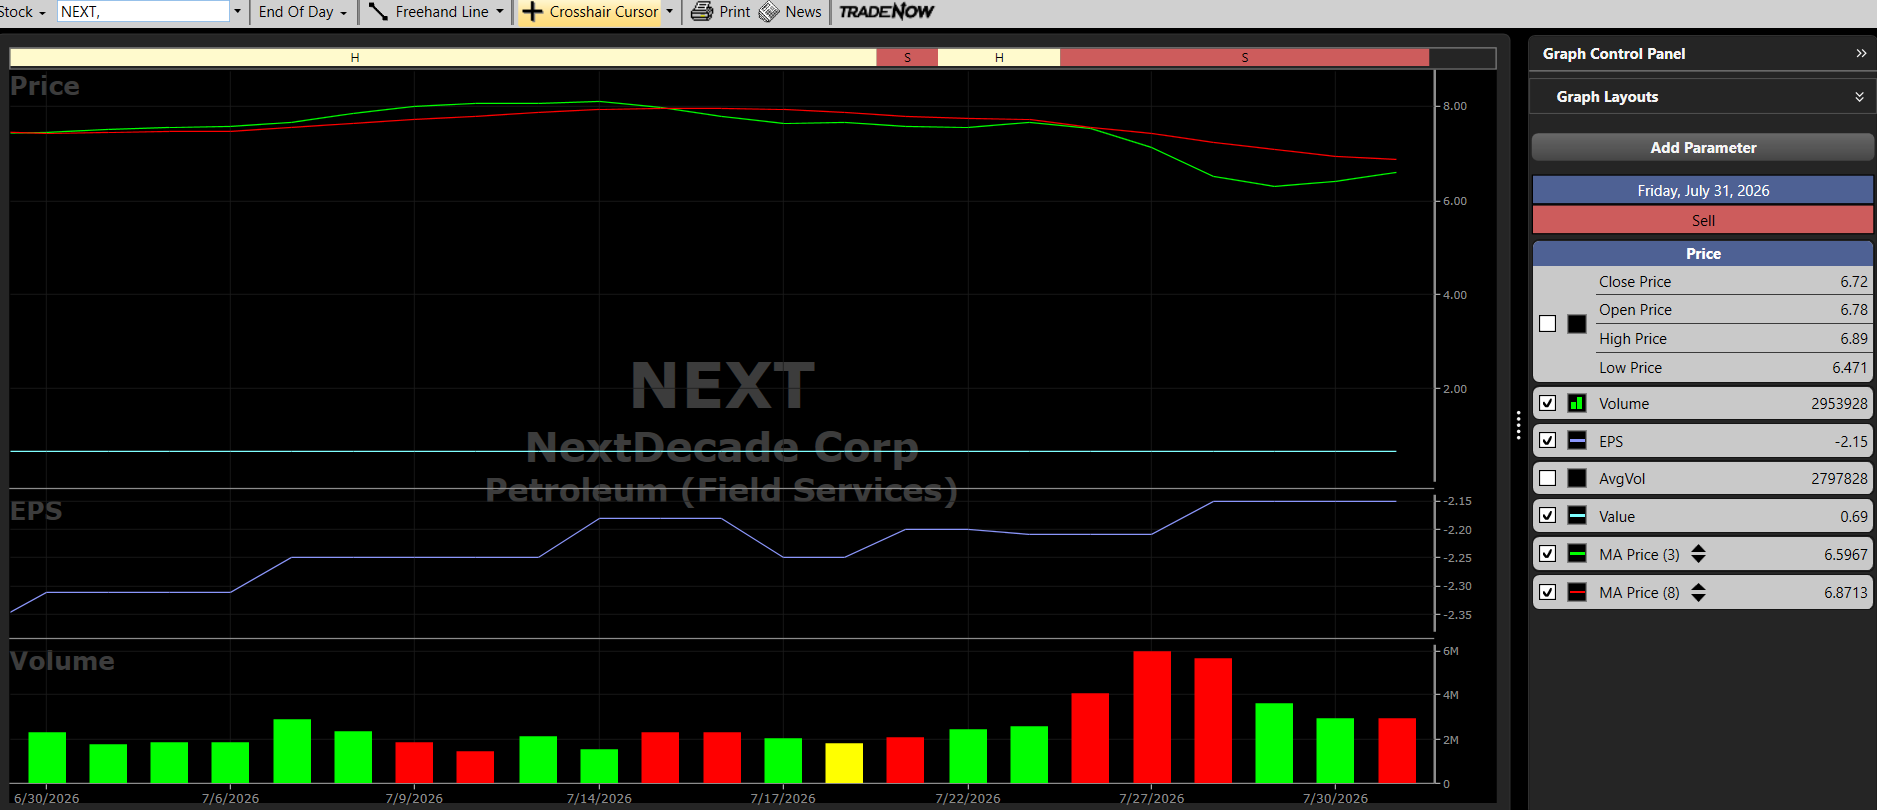
Task: Click the Print label in toolbar
Action: (x=735, y=12)
